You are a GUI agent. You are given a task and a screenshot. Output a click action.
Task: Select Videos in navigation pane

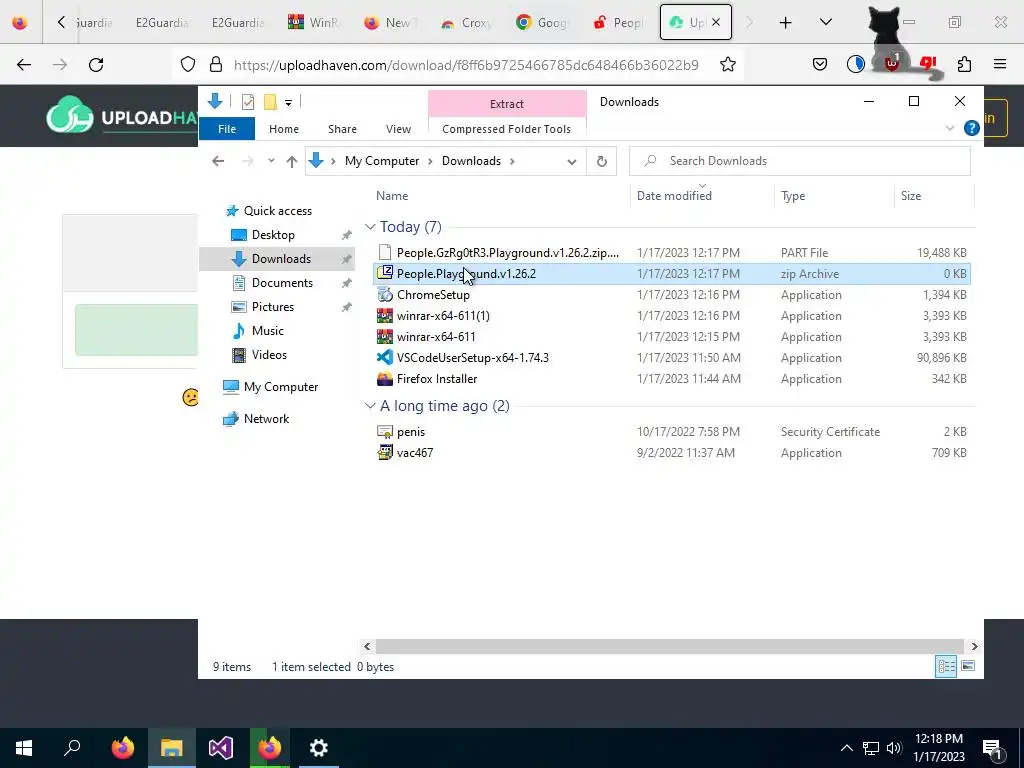coord(269,355)
